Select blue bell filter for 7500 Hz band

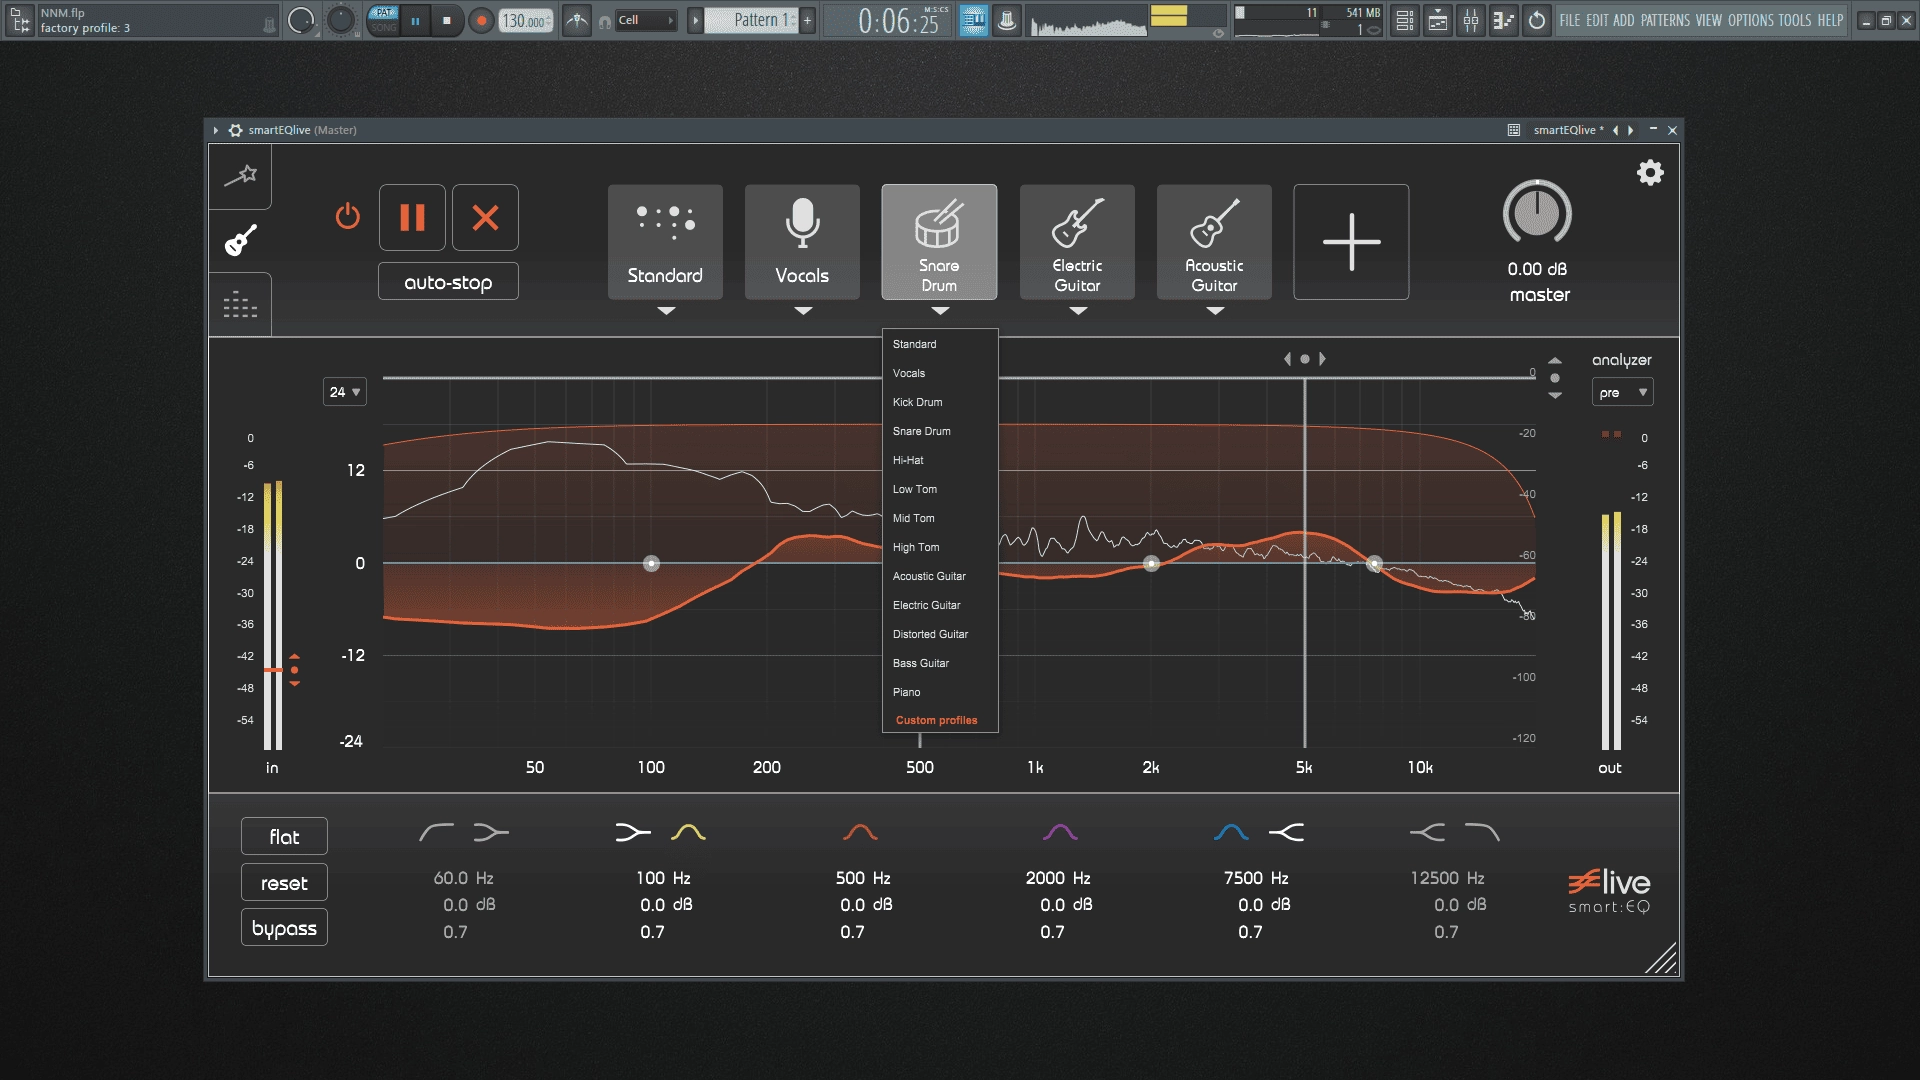coord(1231,832)
